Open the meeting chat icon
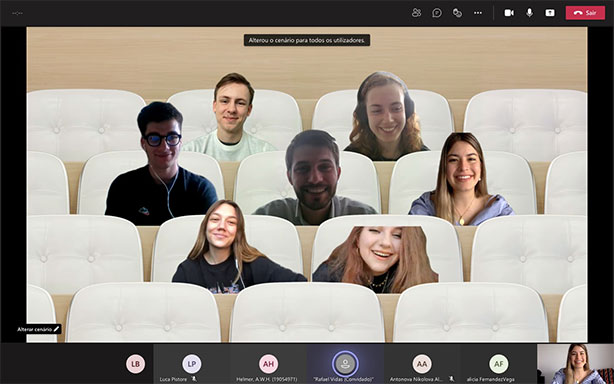The height and width of the screenshot is (384, 614). click(437, 13)
